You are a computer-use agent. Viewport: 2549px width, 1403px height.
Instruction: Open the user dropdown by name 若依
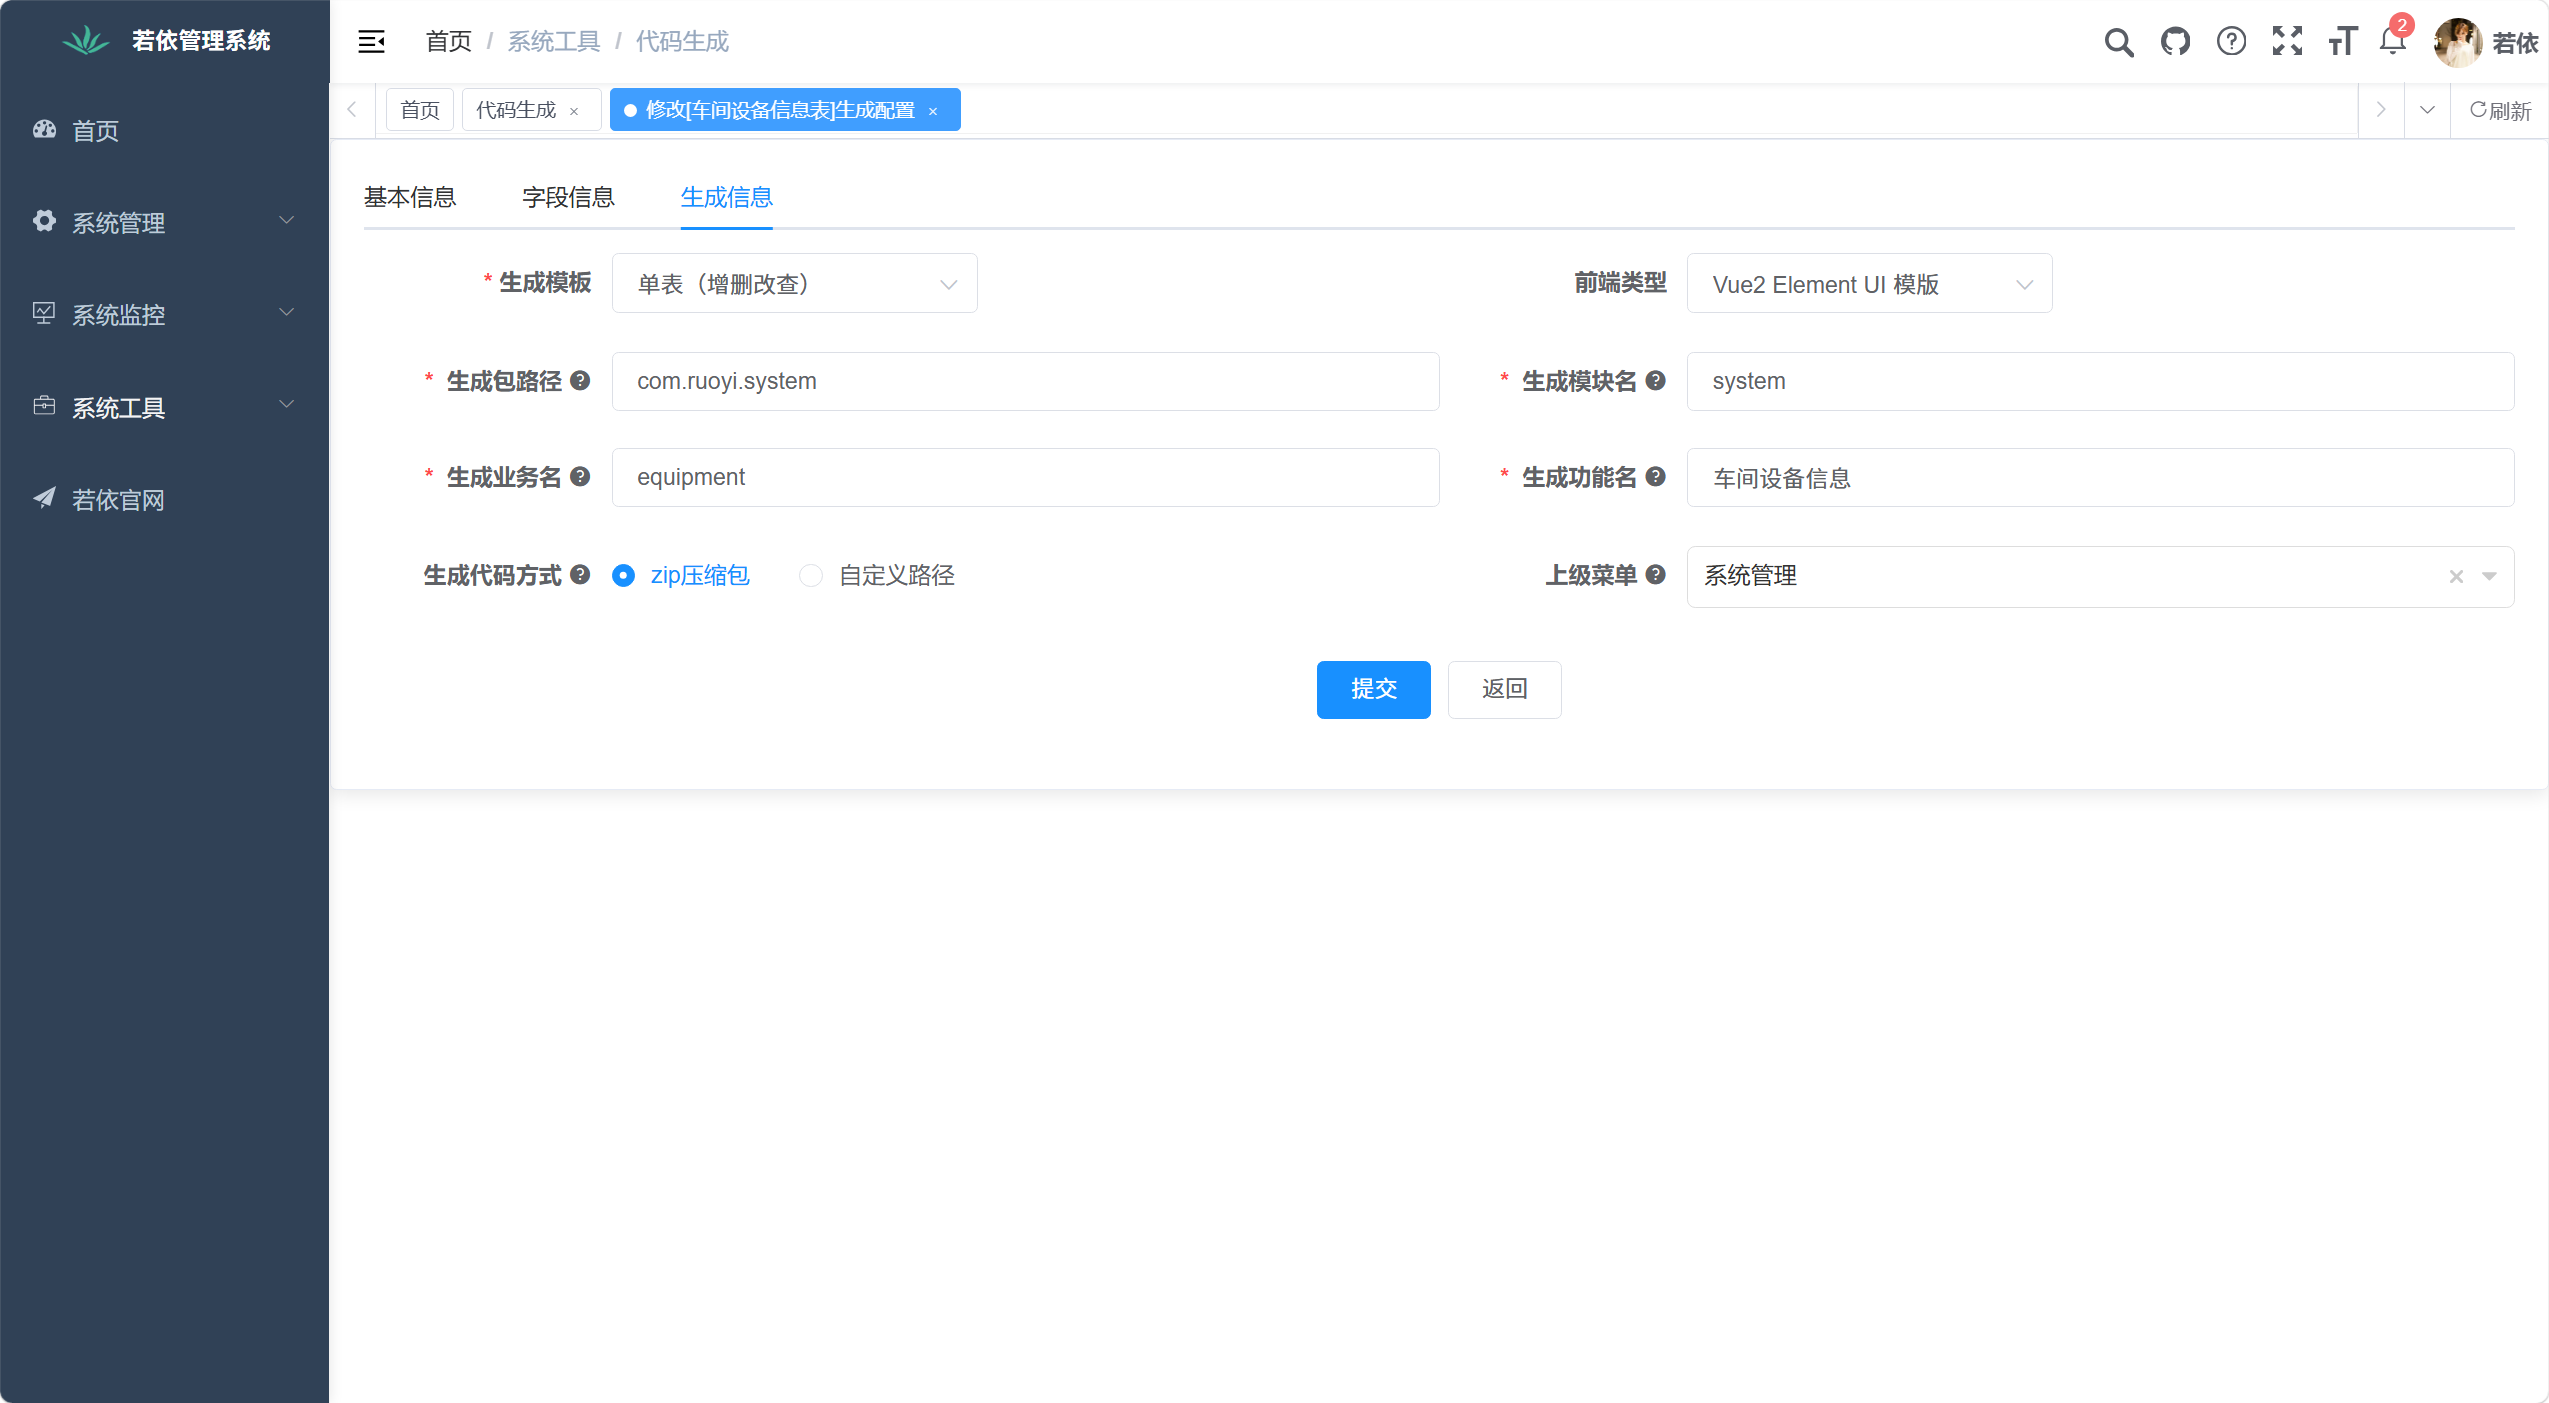pos(2514,43)
